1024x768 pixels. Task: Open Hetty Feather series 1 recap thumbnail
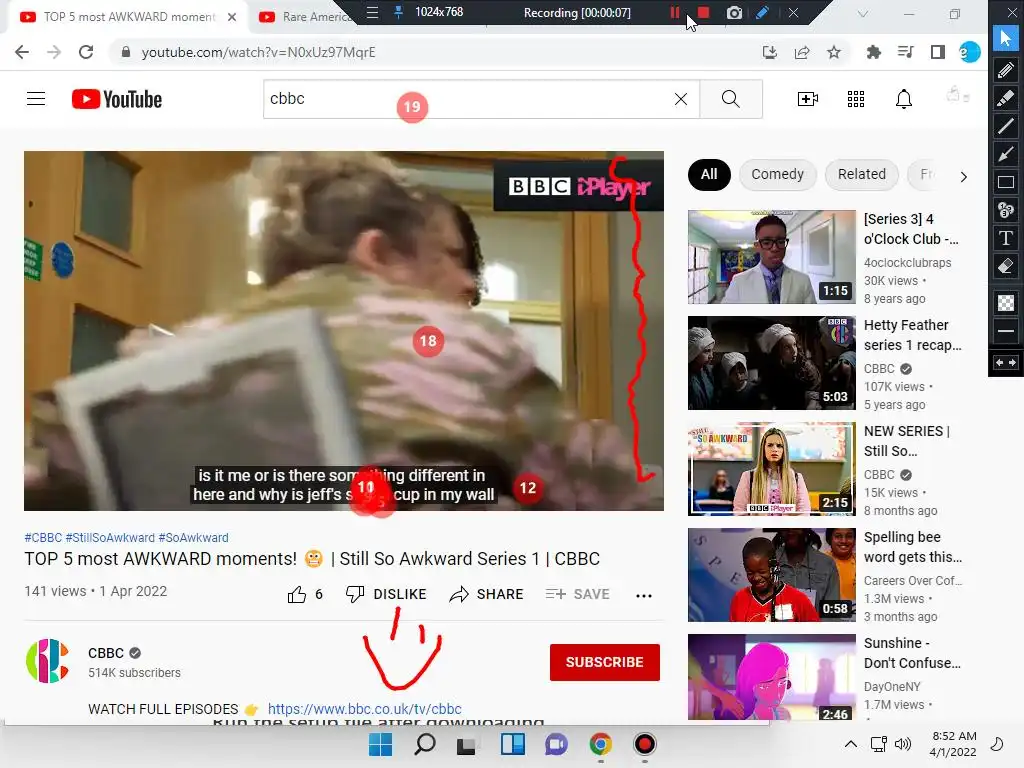click(x=771, y=362)
